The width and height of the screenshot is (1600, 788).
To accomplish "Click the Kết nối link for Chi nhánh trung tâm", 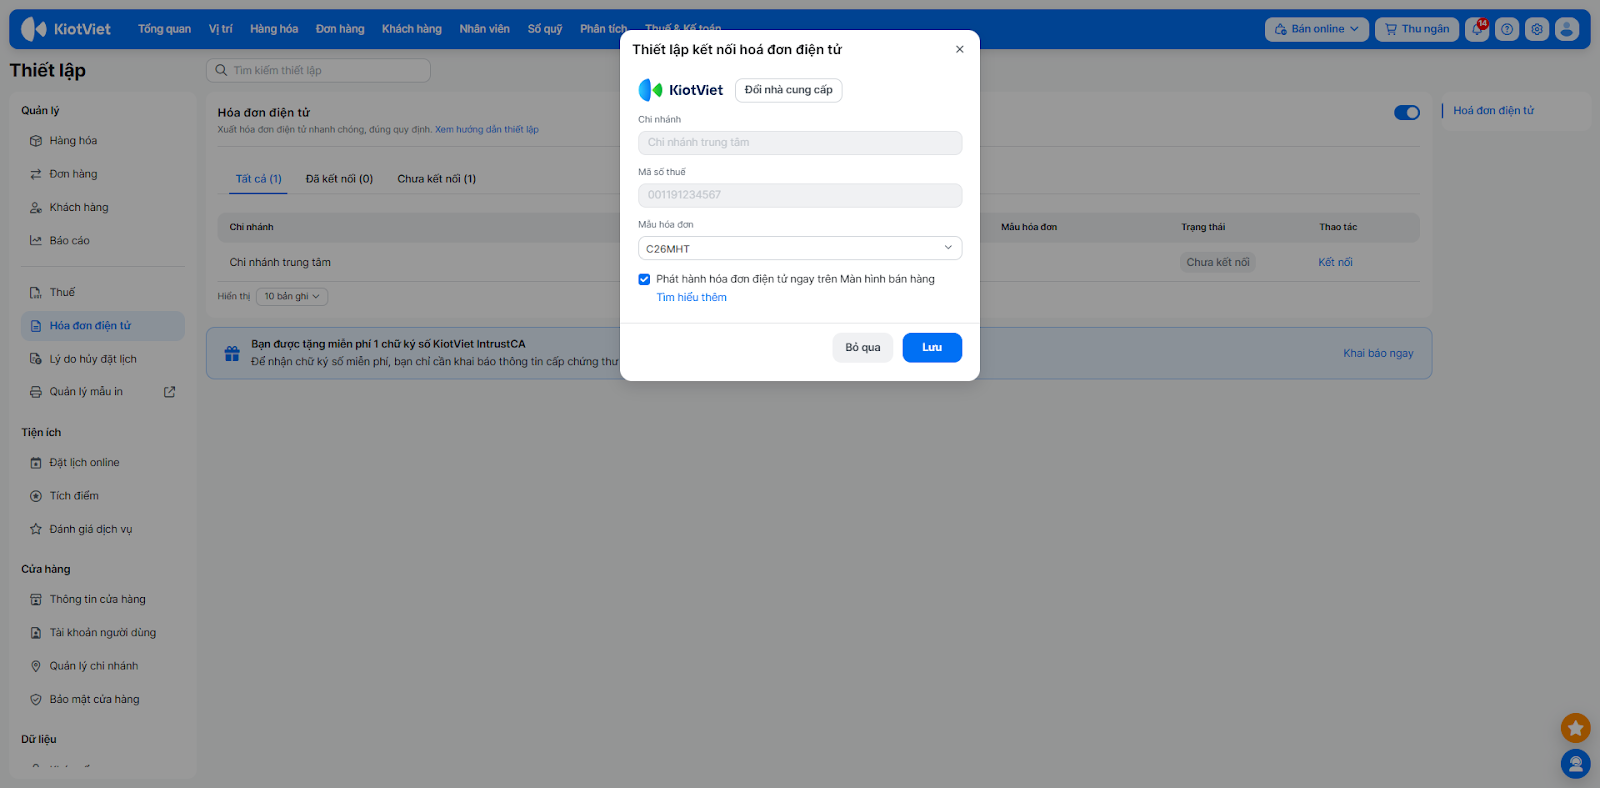I will pos(1335,263).
